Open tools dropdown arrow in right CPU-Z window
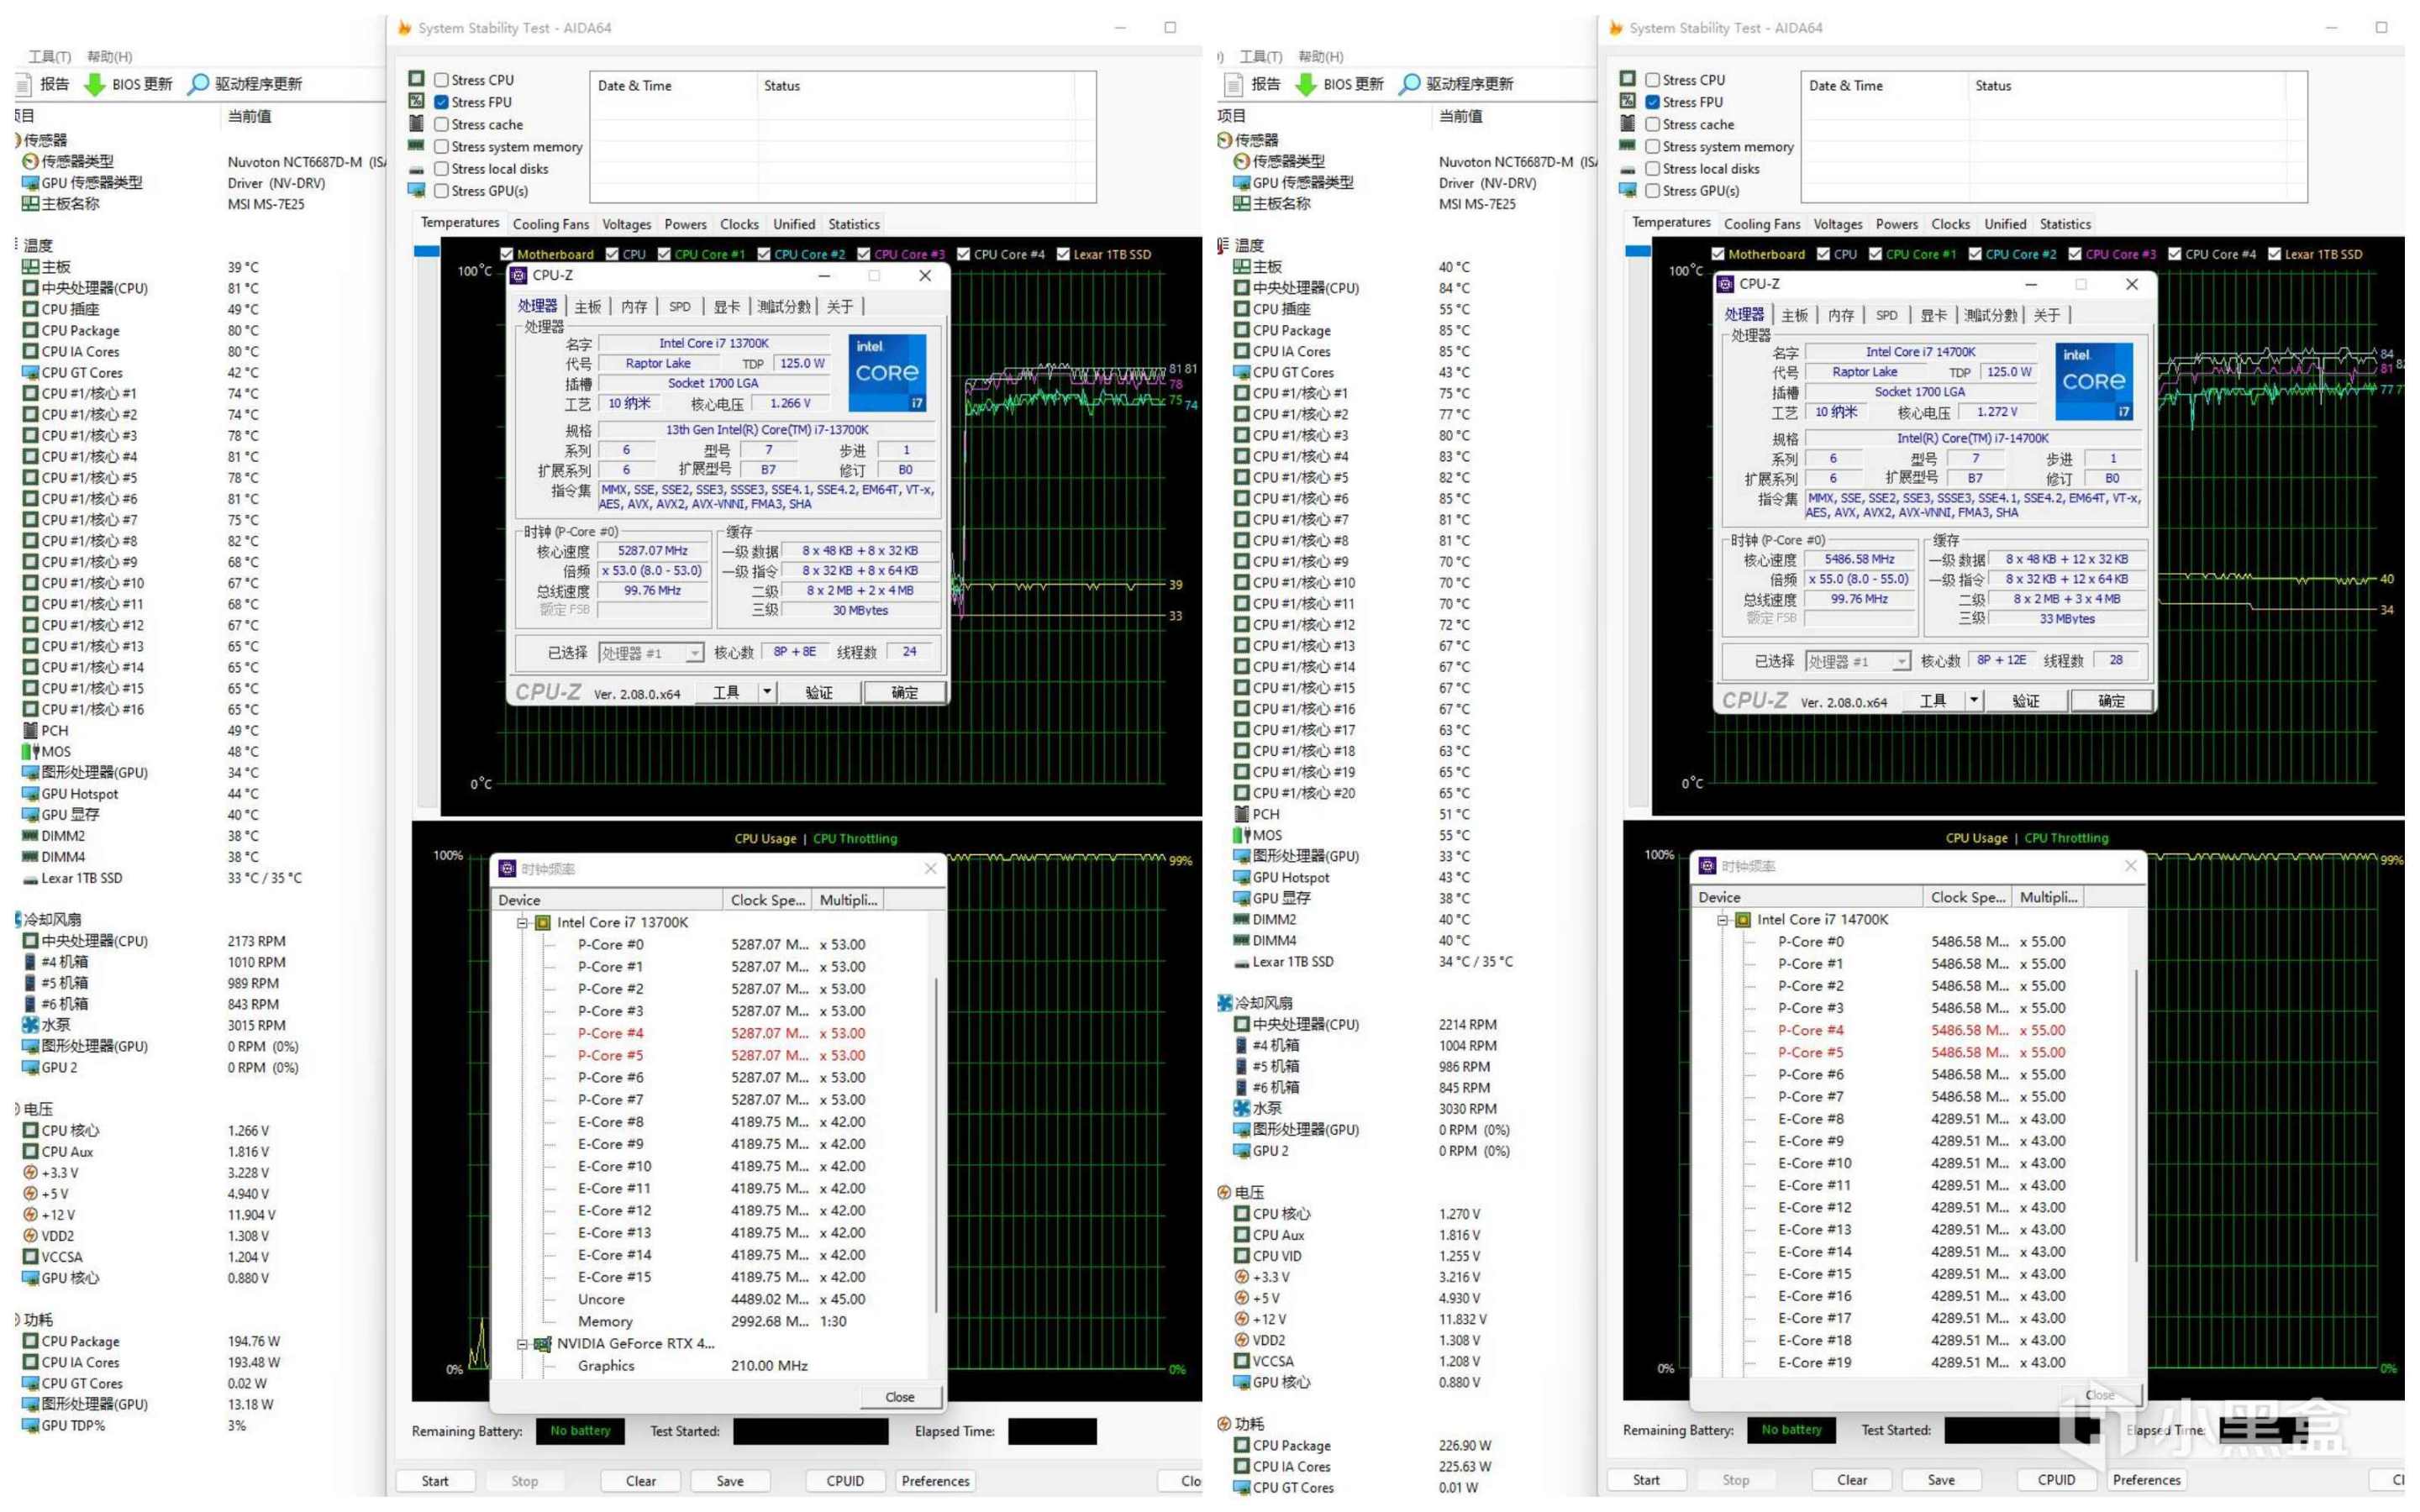This screenshot has height=1512, width=2420. pos(1974,700)
